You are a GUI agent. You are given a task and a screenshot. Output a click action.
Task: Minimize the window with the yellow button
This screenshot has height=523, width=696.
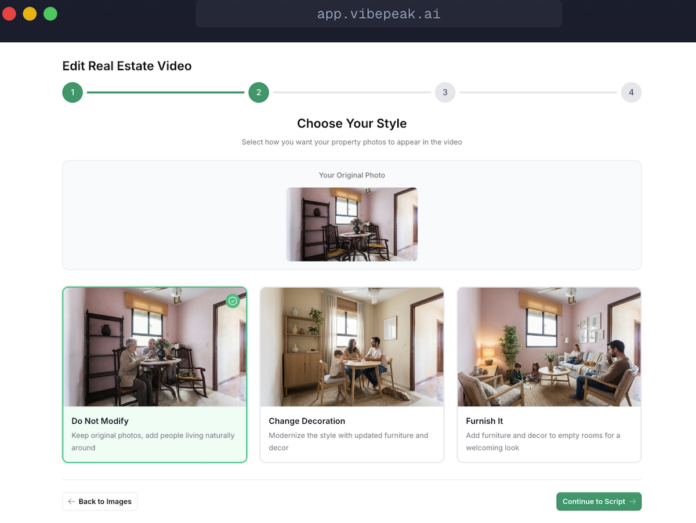click(x=30, y=14)
